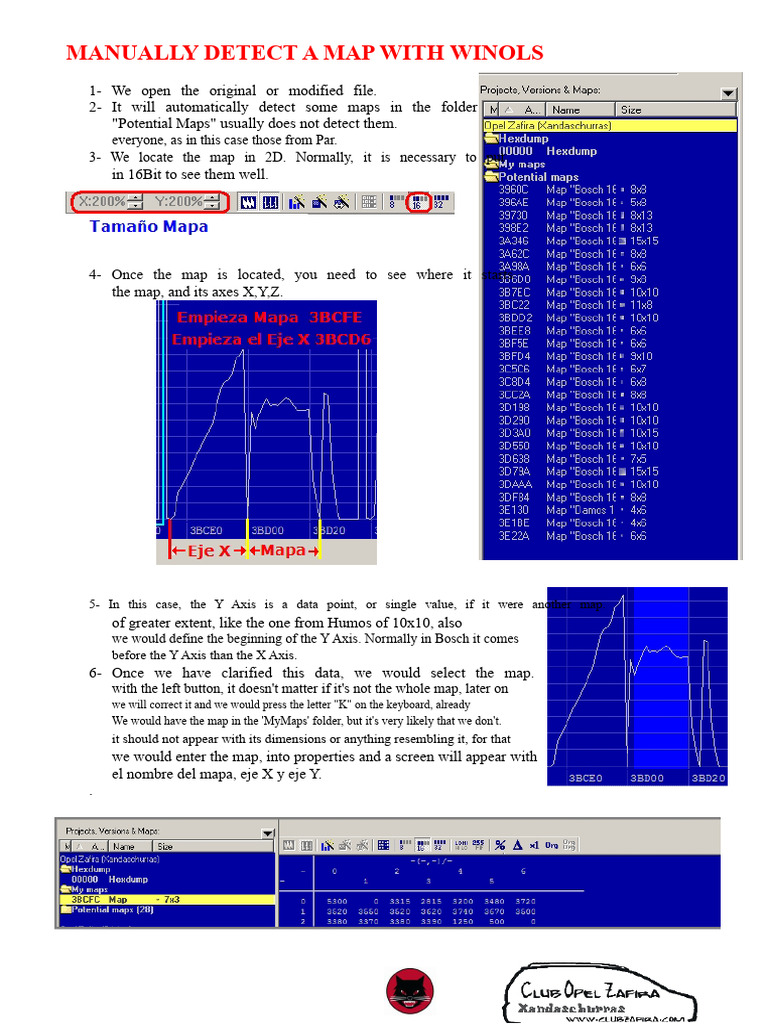
Task: Toggle the 255/FF hex display icon
Action: (x=478, y=845)
